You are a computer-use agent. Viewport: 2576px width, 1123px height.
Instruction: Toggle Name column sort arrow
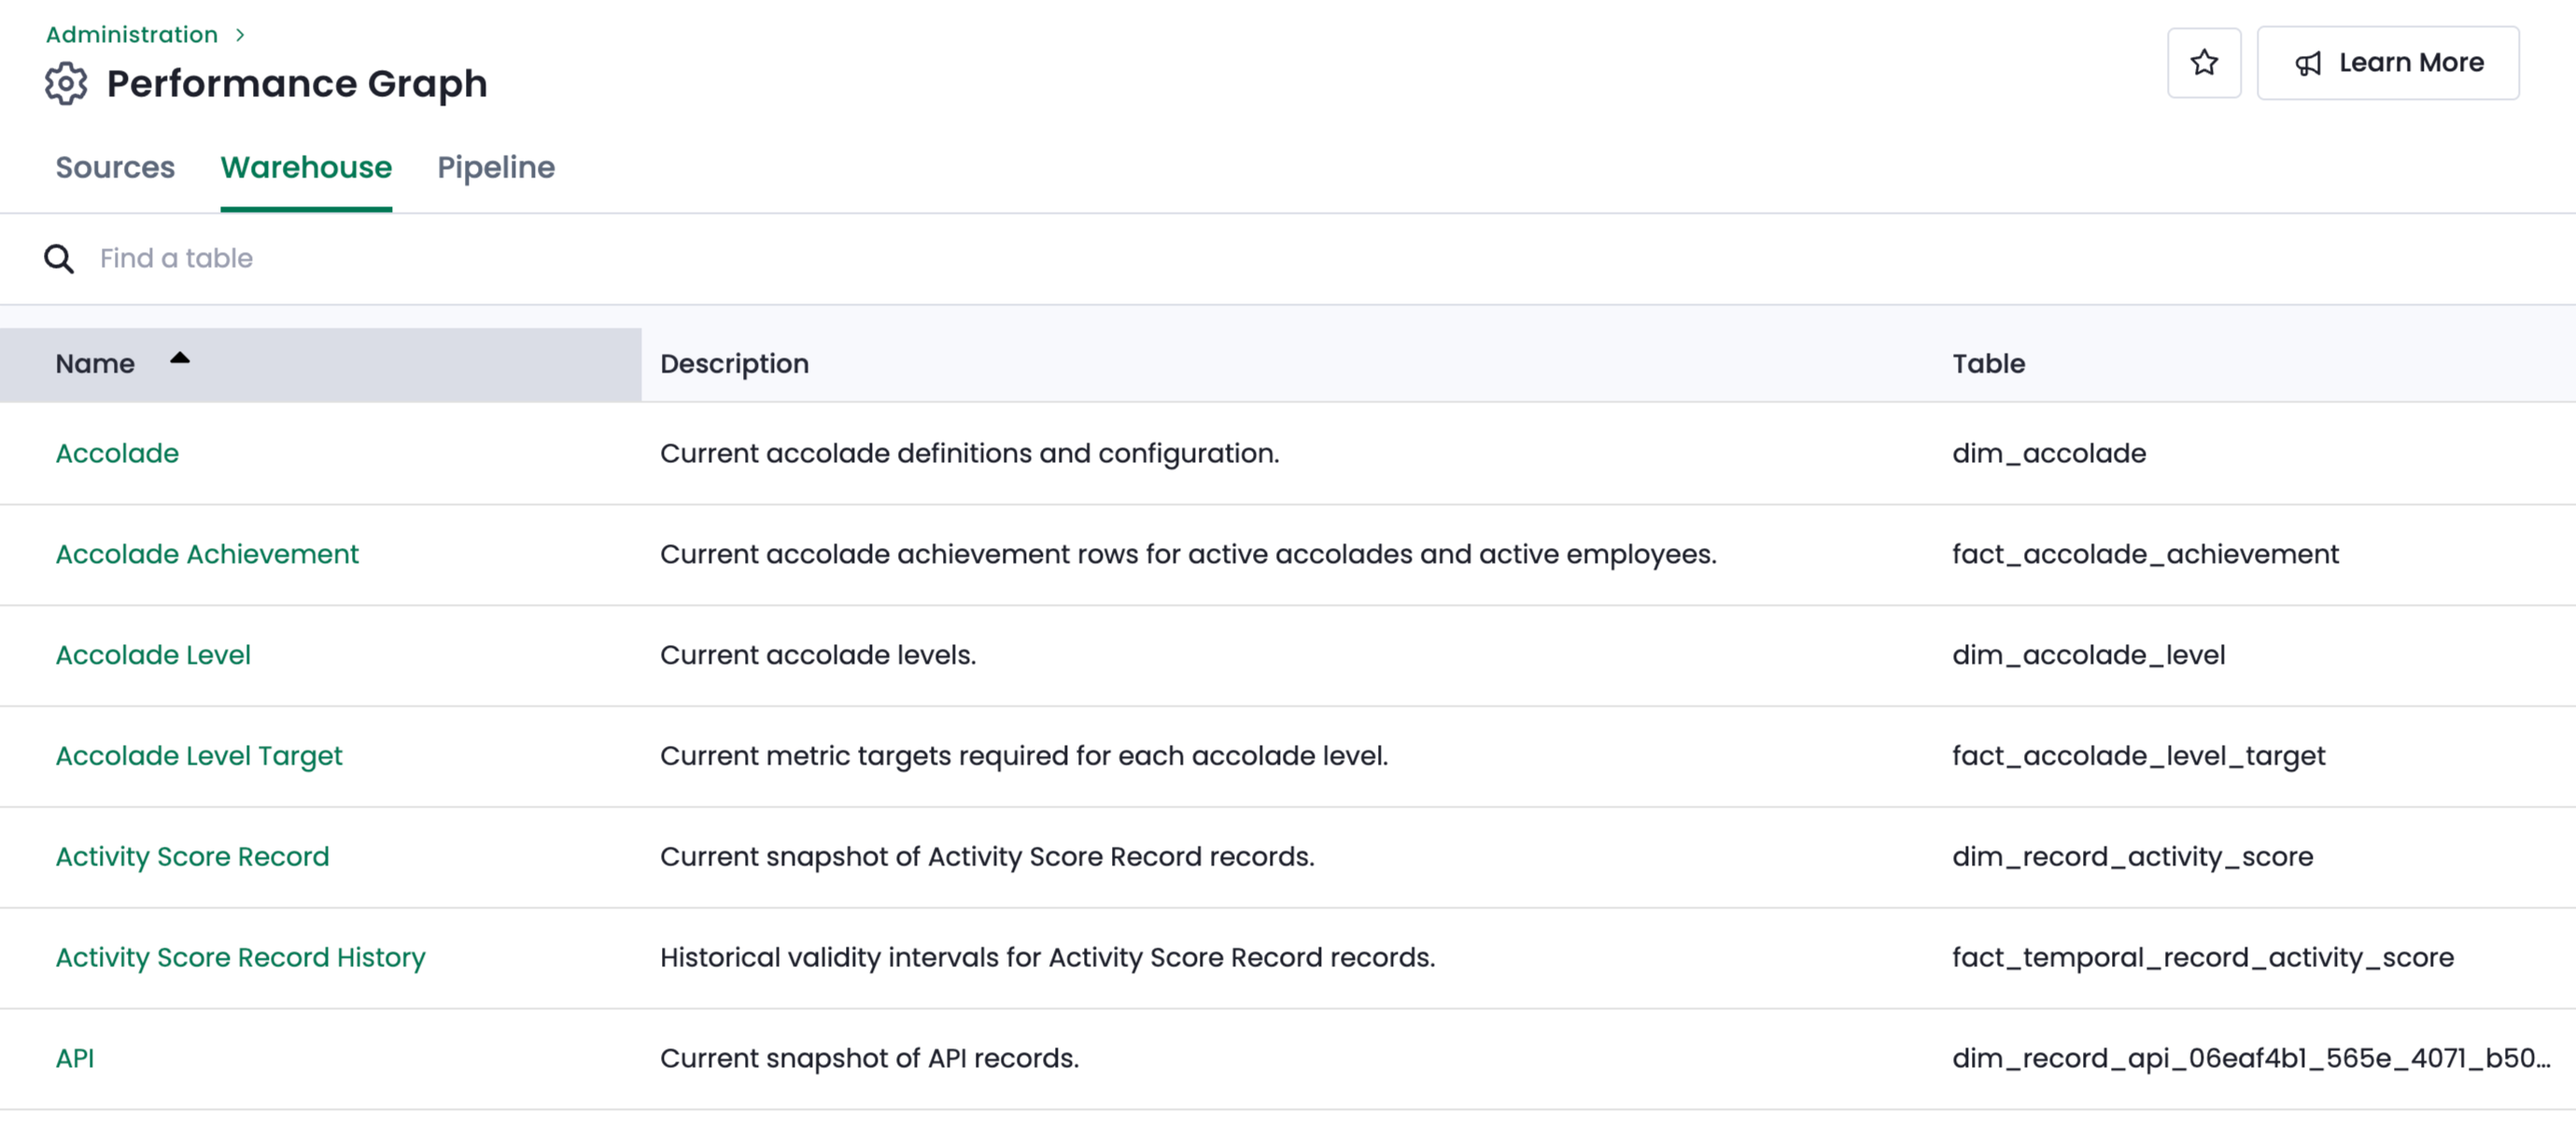(180, 358)
